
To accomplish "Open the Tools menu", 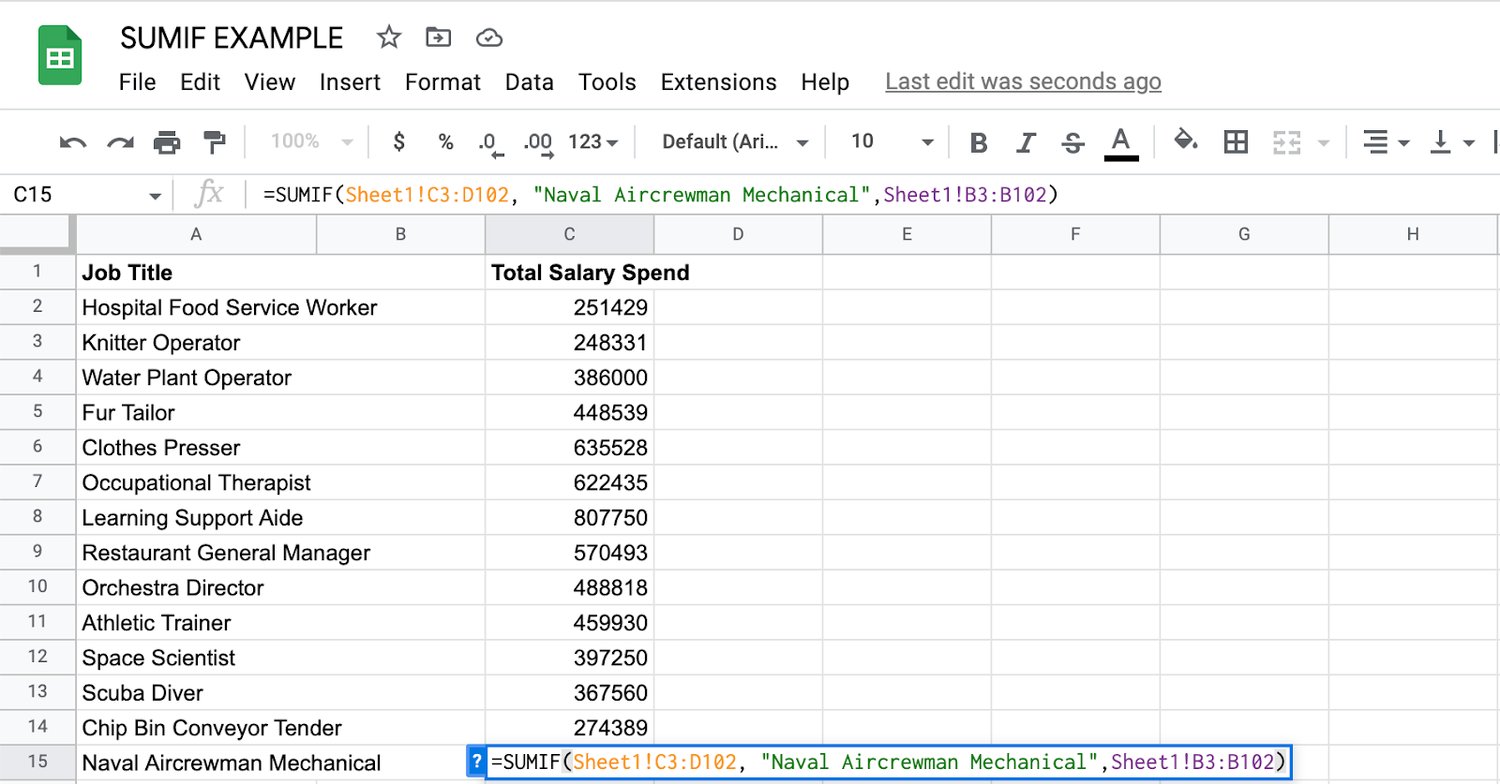I will (607, 82).
